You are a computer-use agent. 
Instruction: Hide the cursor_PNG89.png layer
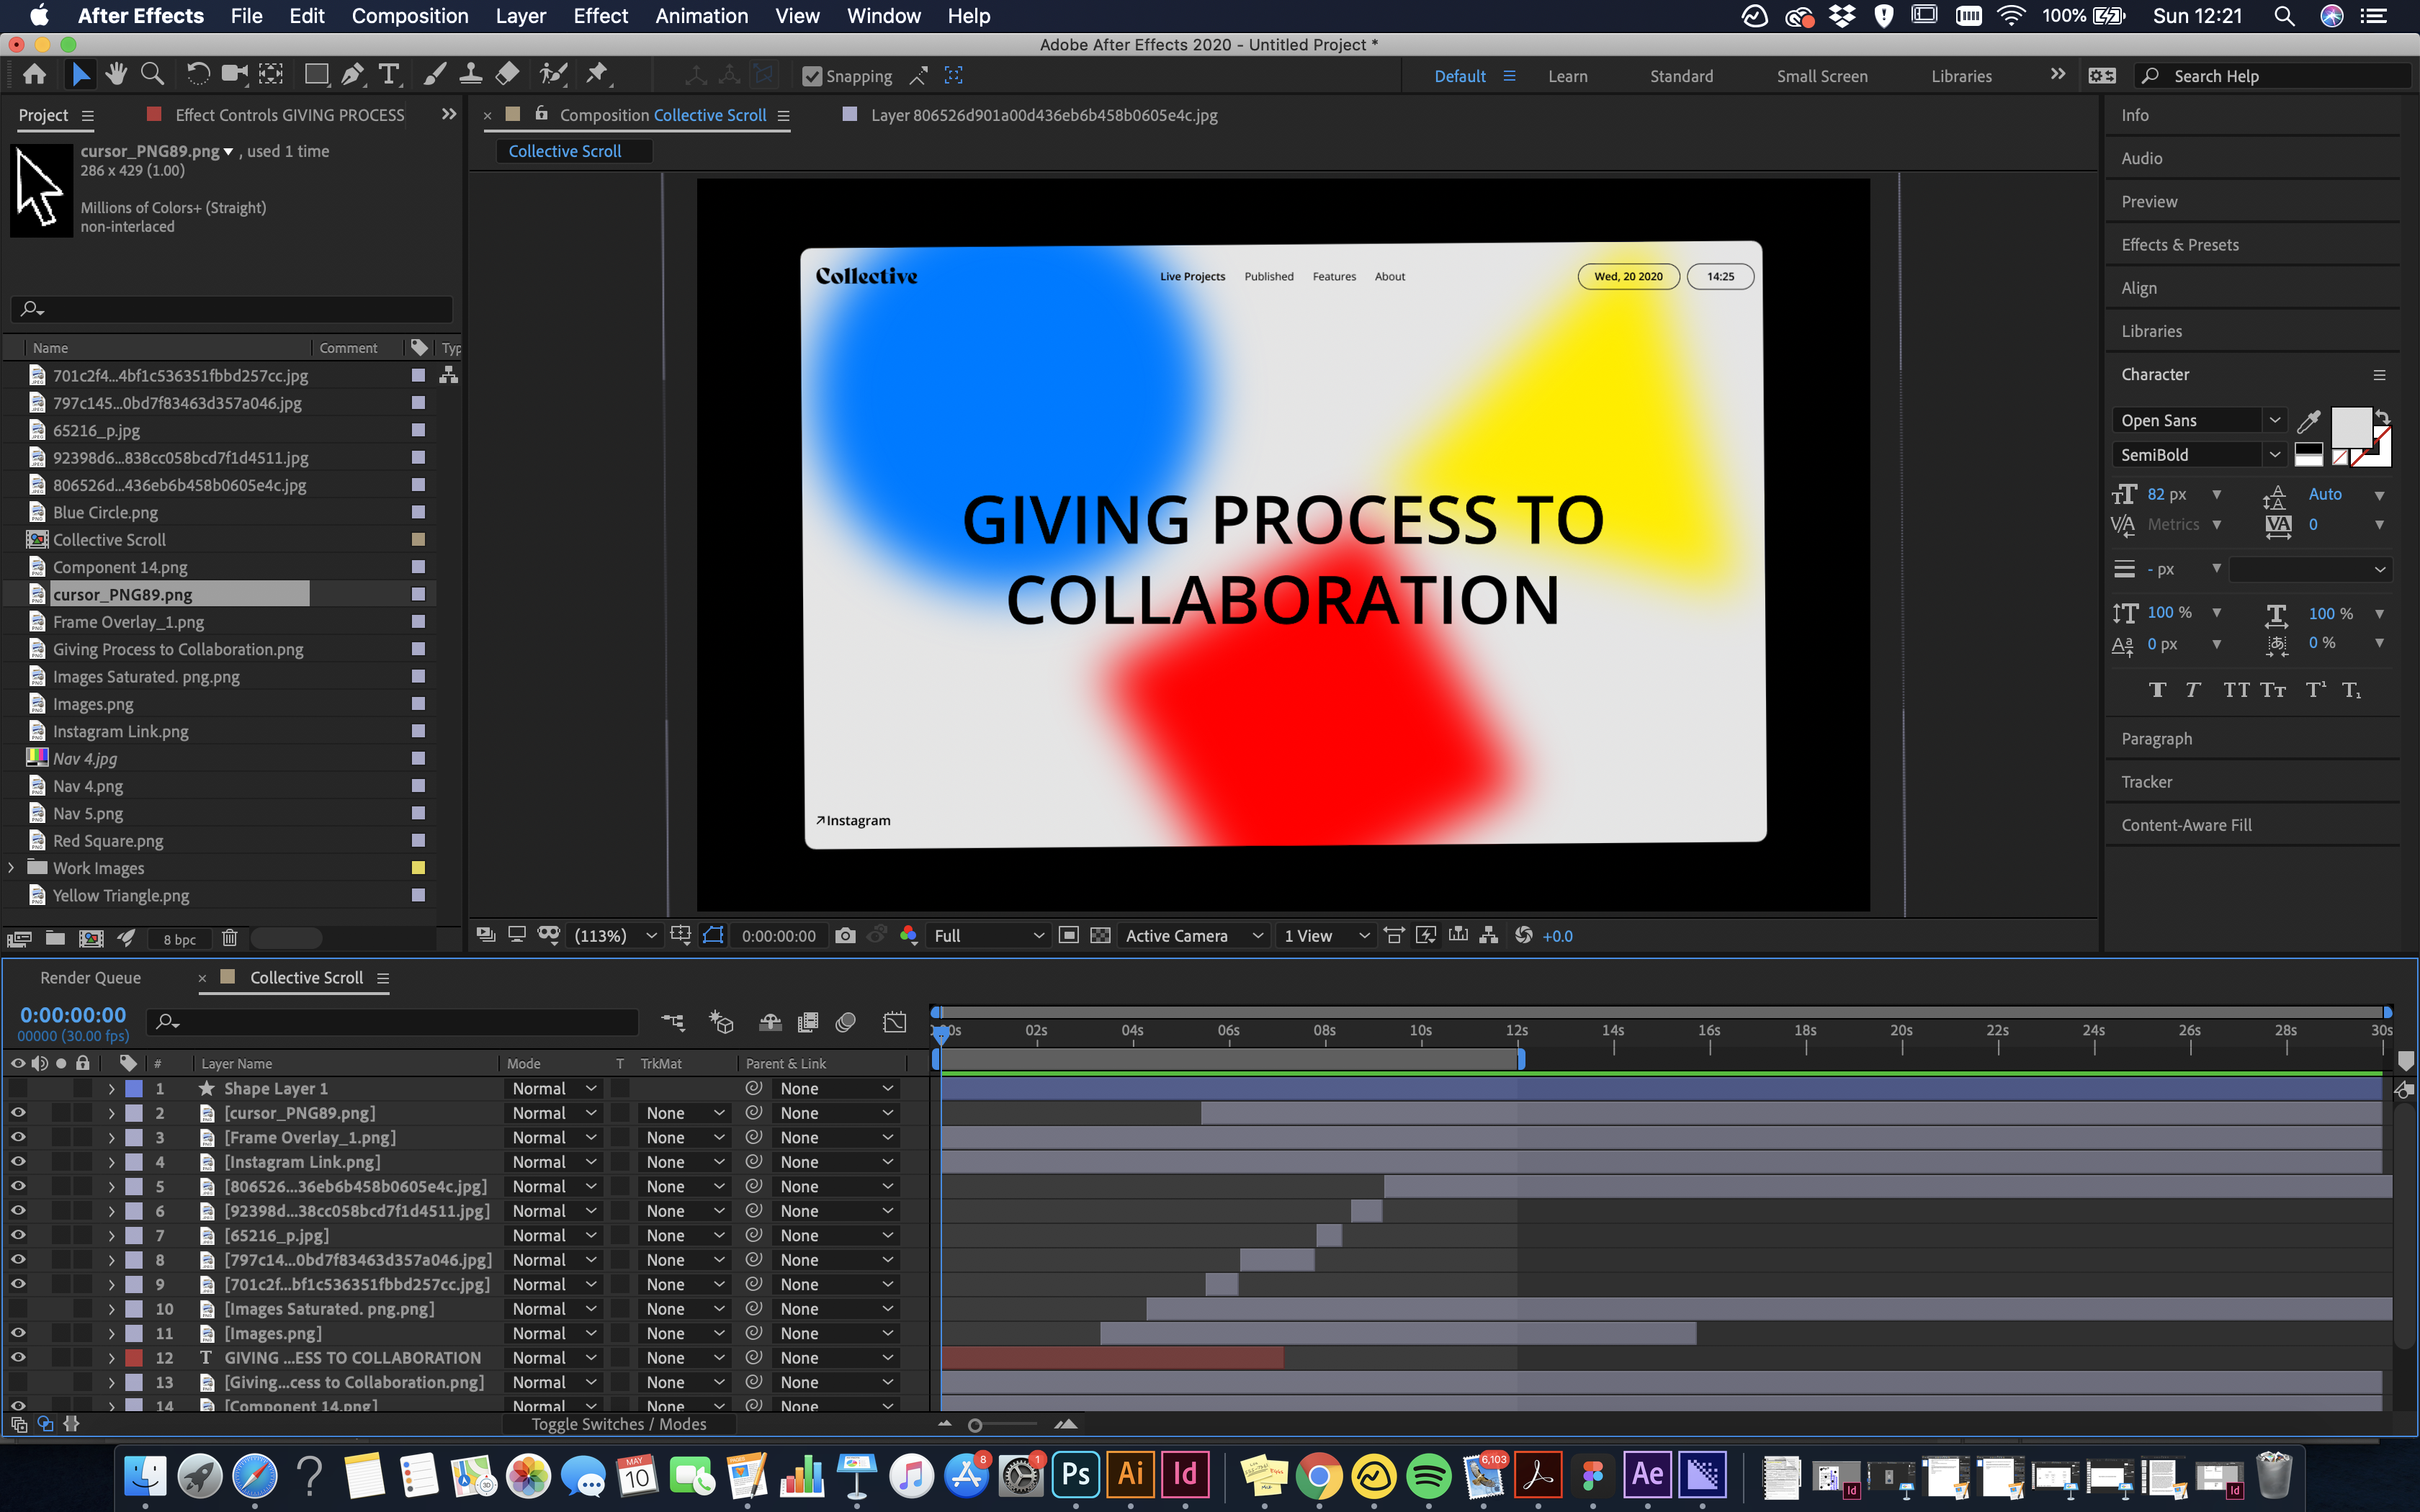pyautogui.click(x=18, y=1113)
